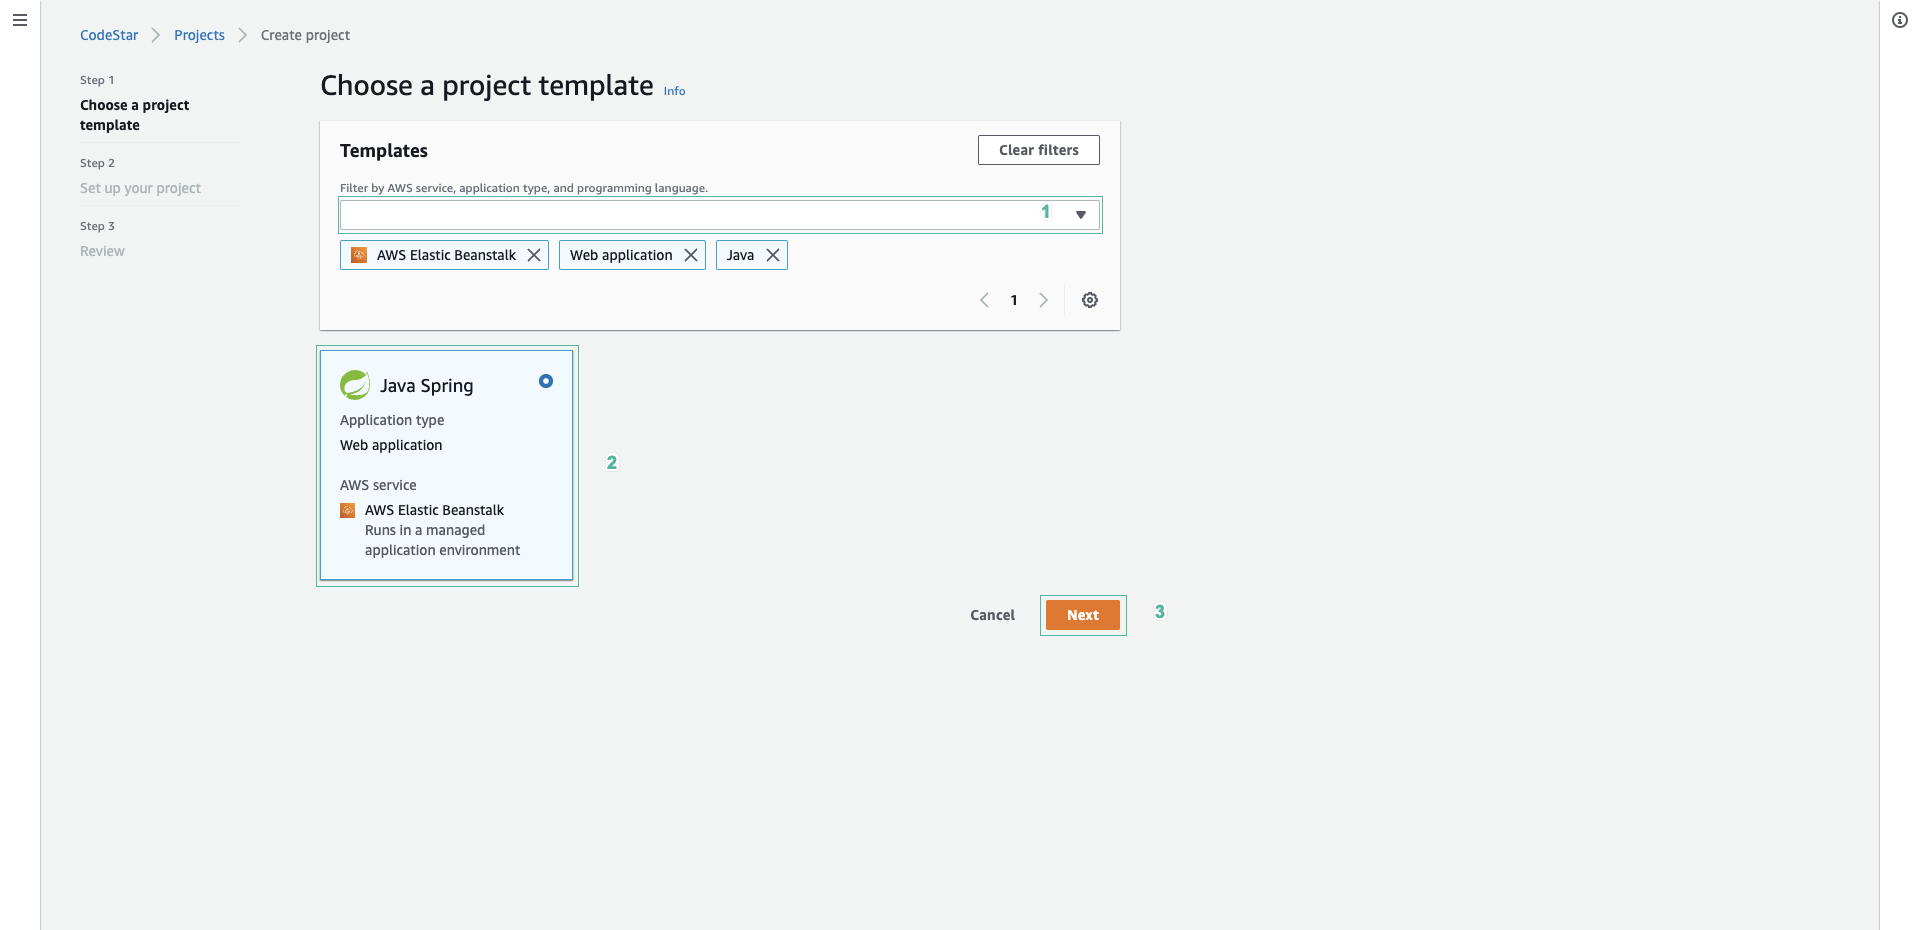
Task: Expand the template filter dropdown arrow
Action: (x=1081, y=215)
